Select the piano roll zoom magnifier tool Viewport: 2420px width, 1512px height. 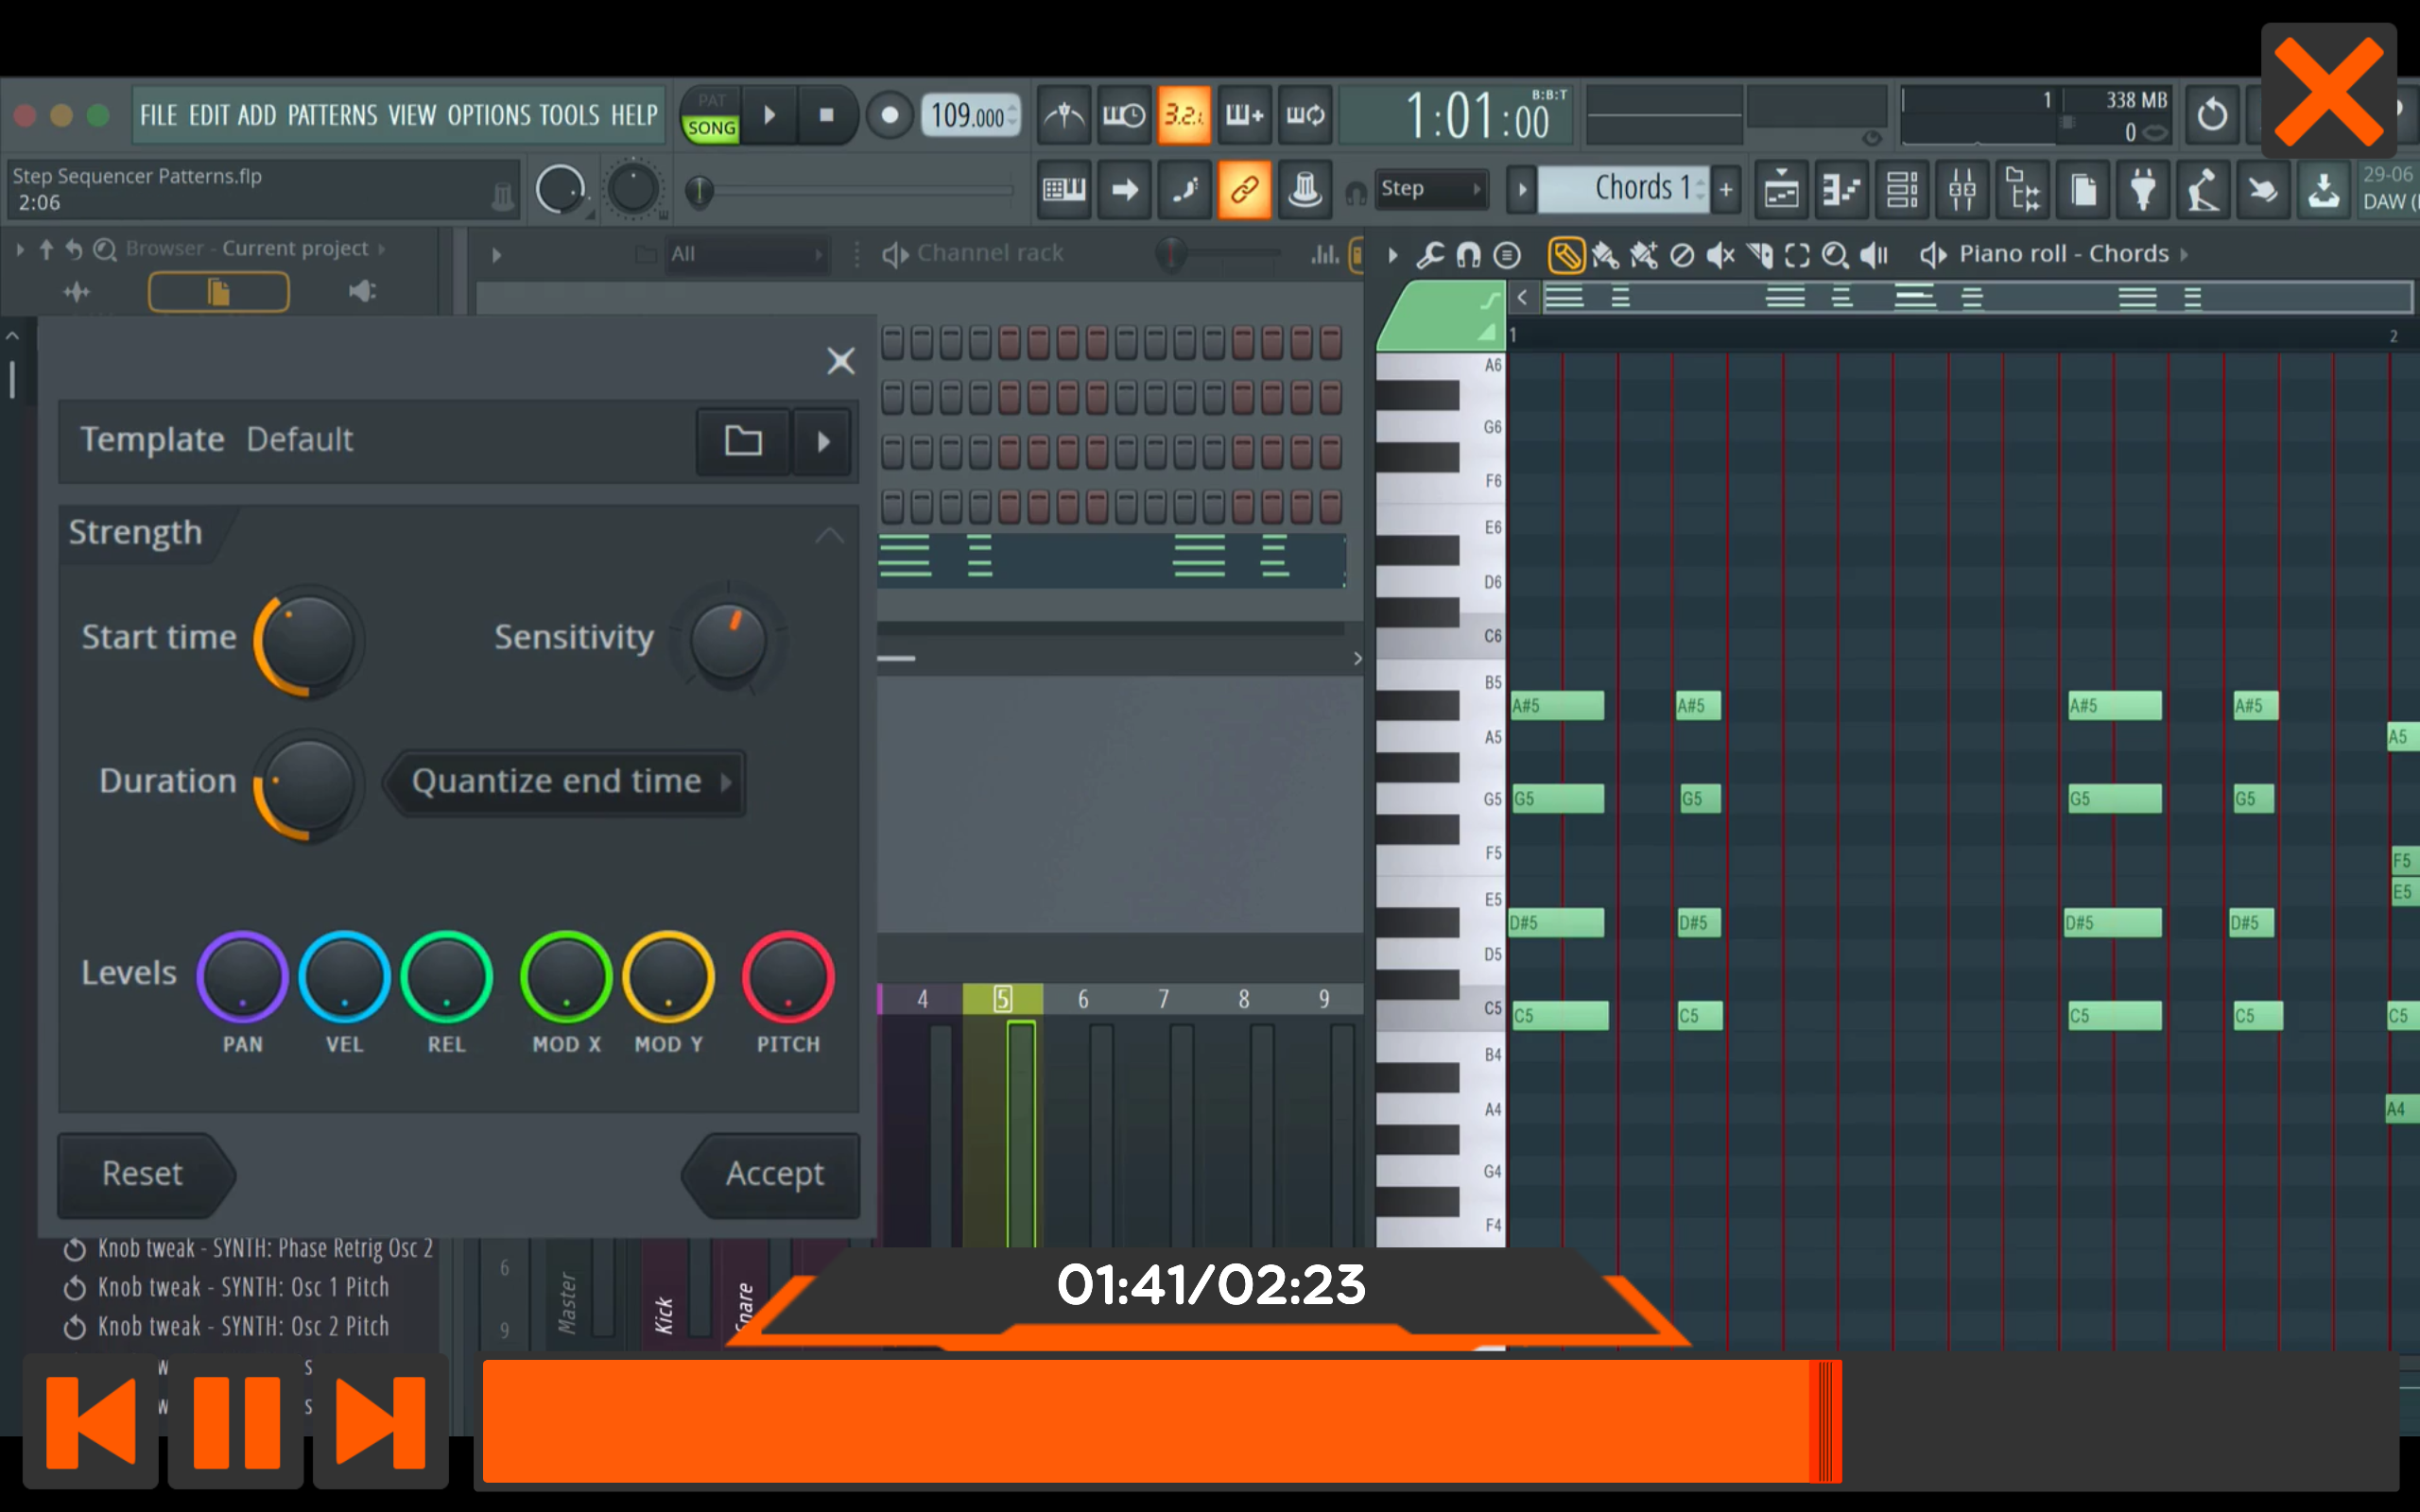[1835, 255]
